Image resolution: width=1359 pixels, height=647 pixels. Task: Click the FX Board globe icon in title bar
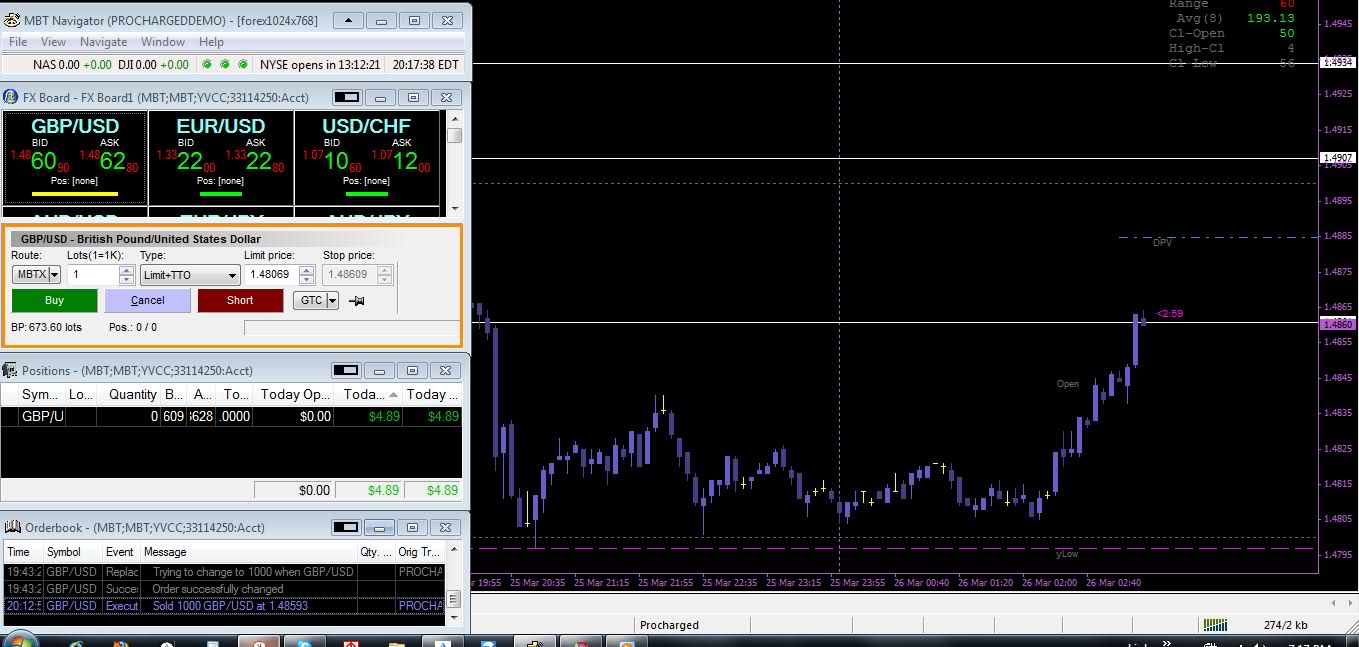pos(11,97)
